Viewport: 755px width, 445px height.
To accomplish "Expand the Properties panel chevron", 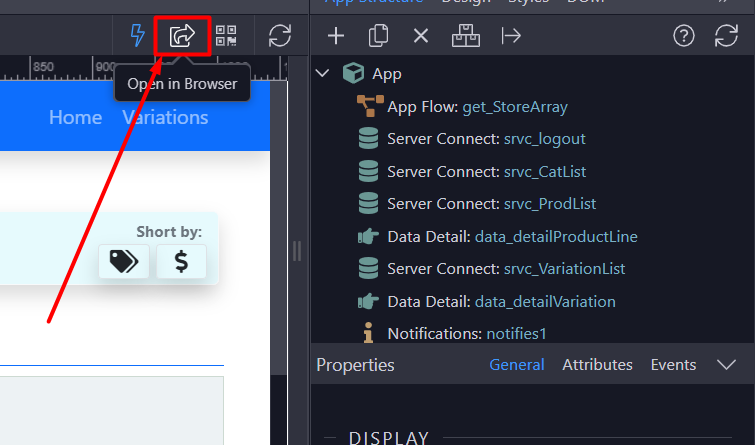I will tap(726, 365).
